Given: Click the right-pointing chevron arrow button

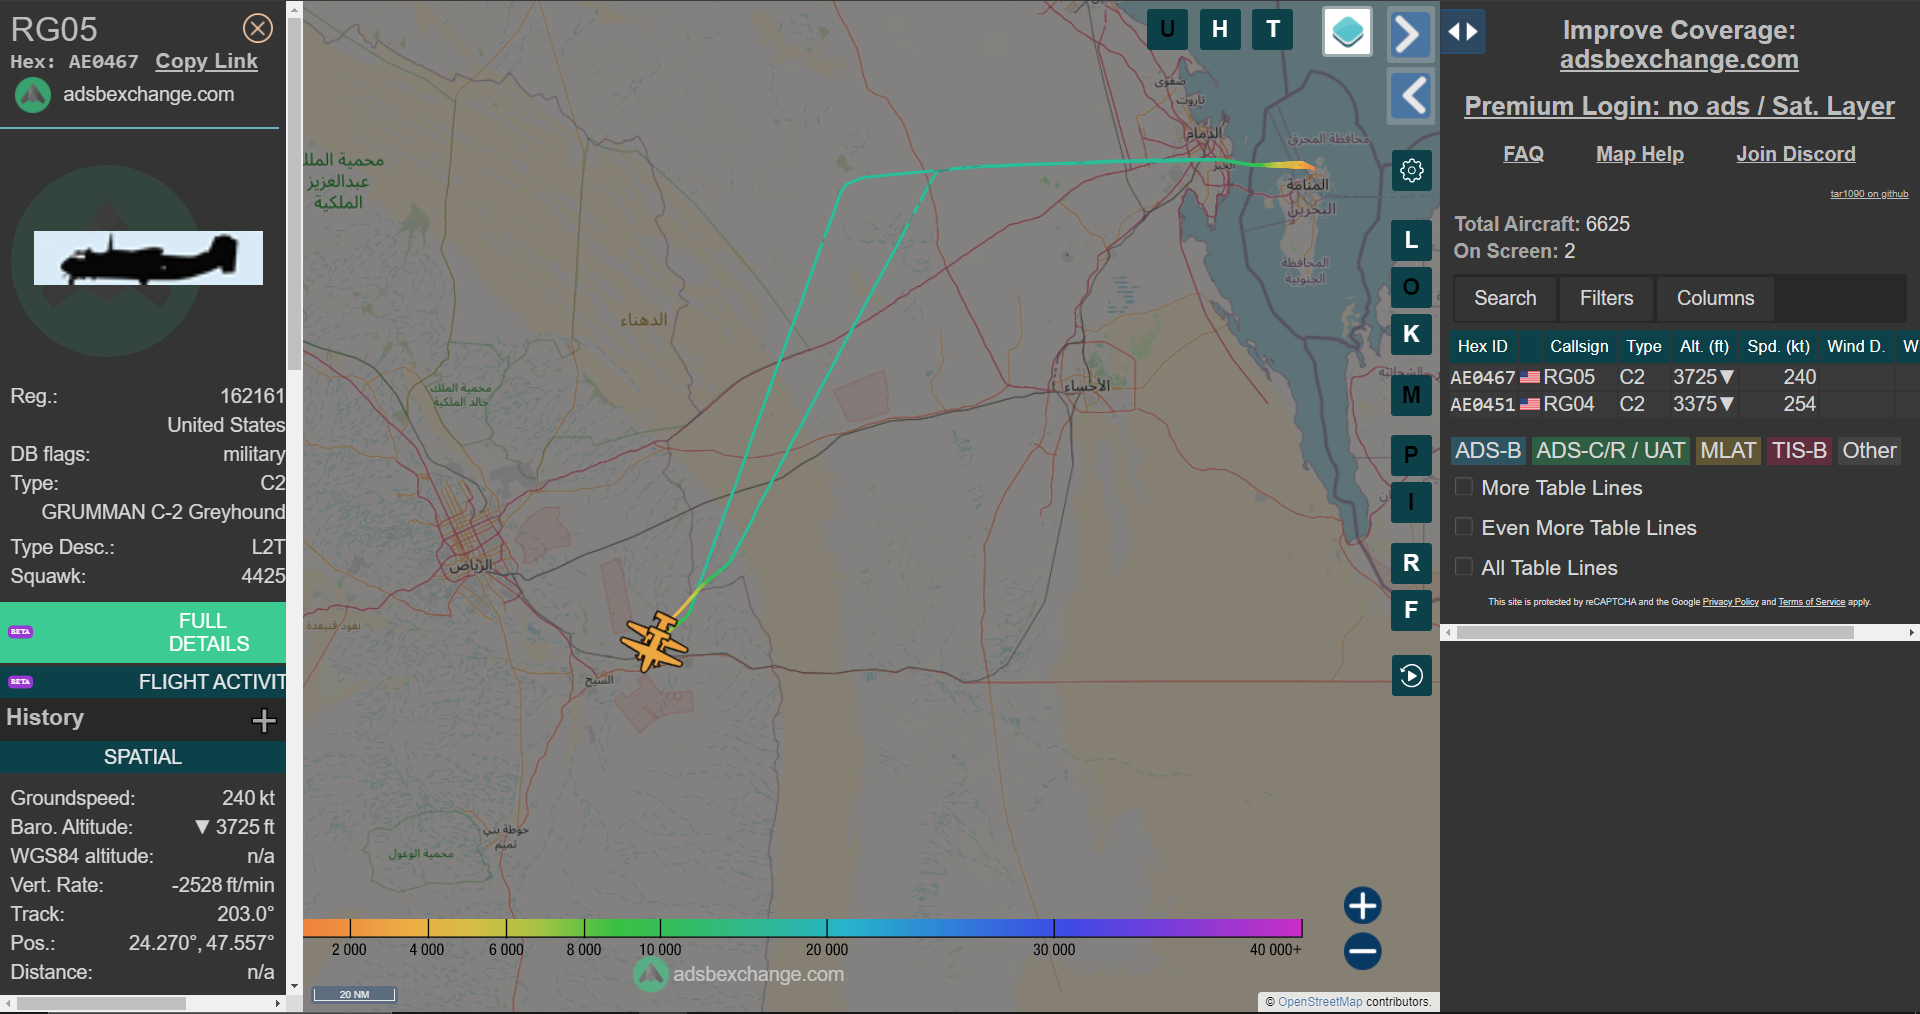Looking at the screenshot, I should 1410,35.
